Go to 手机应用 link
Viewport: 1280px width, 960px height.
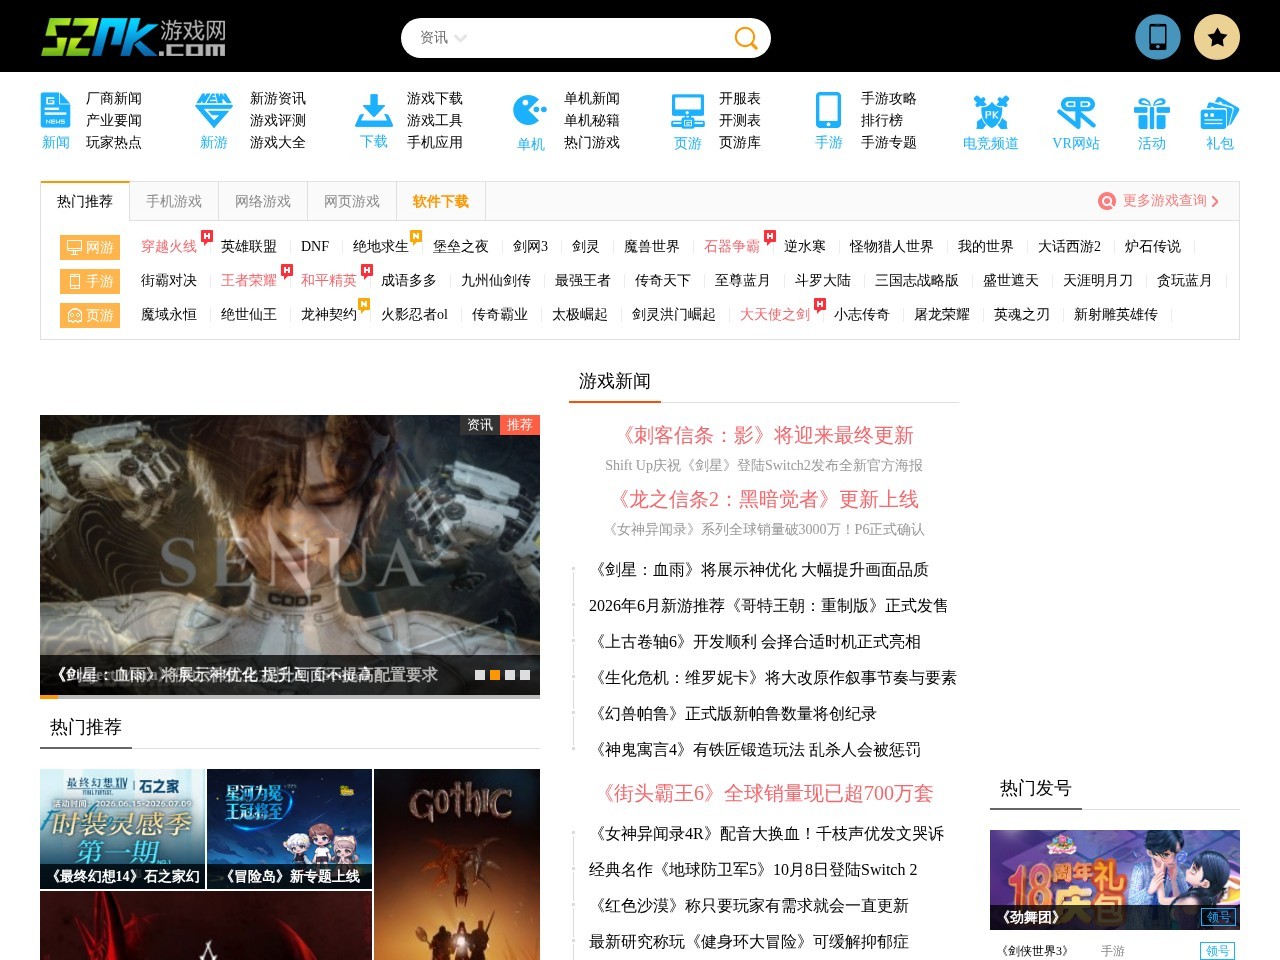pos(435,142)
